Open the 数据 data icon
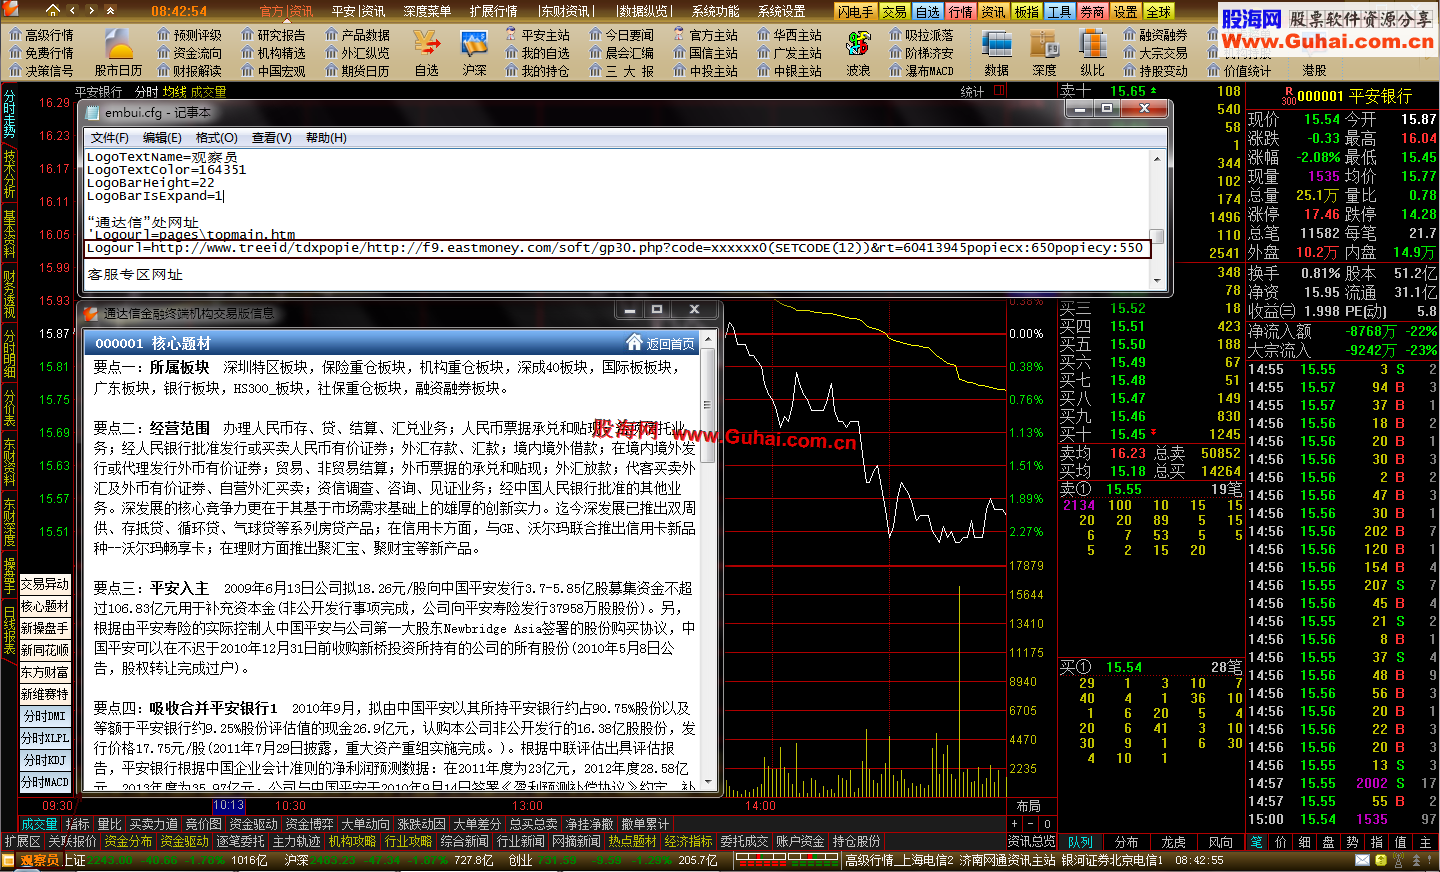 [996, 53]
